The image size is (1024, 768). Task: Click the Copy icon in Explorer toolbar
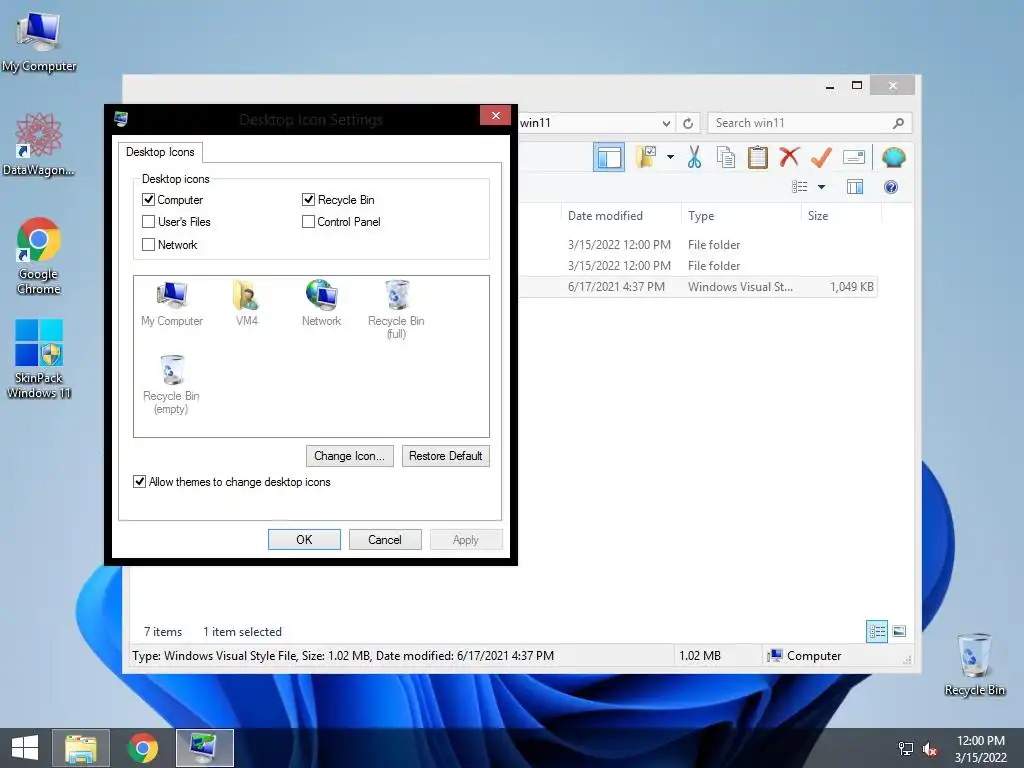click(x=726, y=157)
